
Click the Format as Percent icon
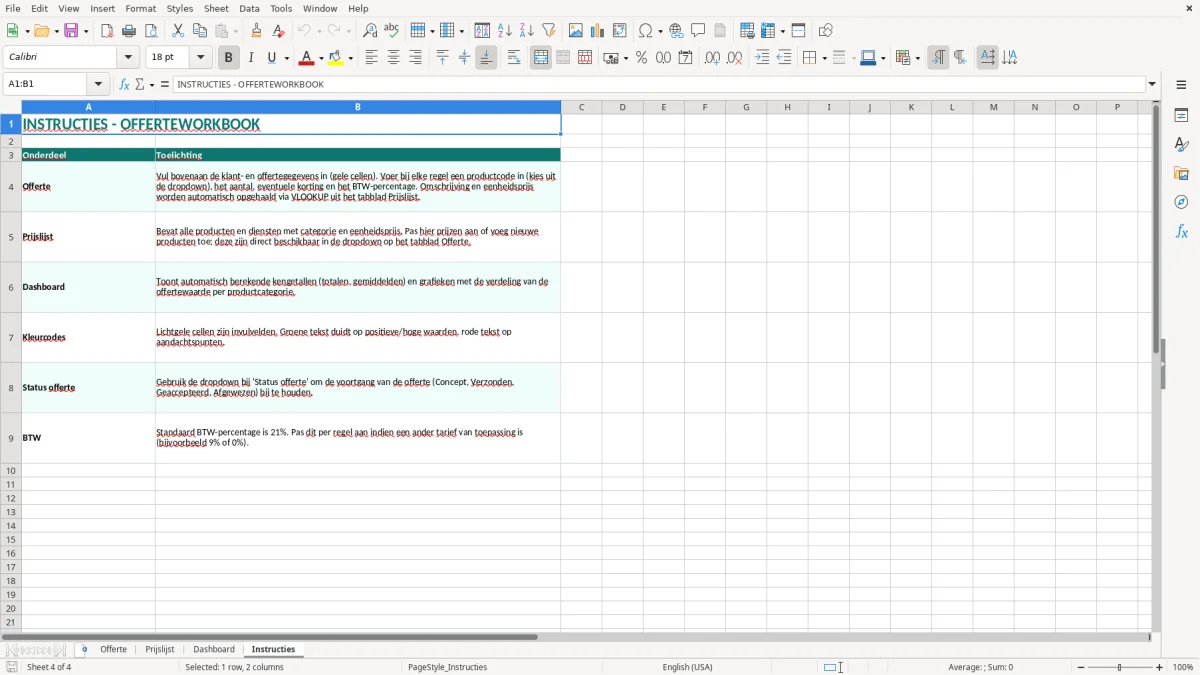[641, 58]
